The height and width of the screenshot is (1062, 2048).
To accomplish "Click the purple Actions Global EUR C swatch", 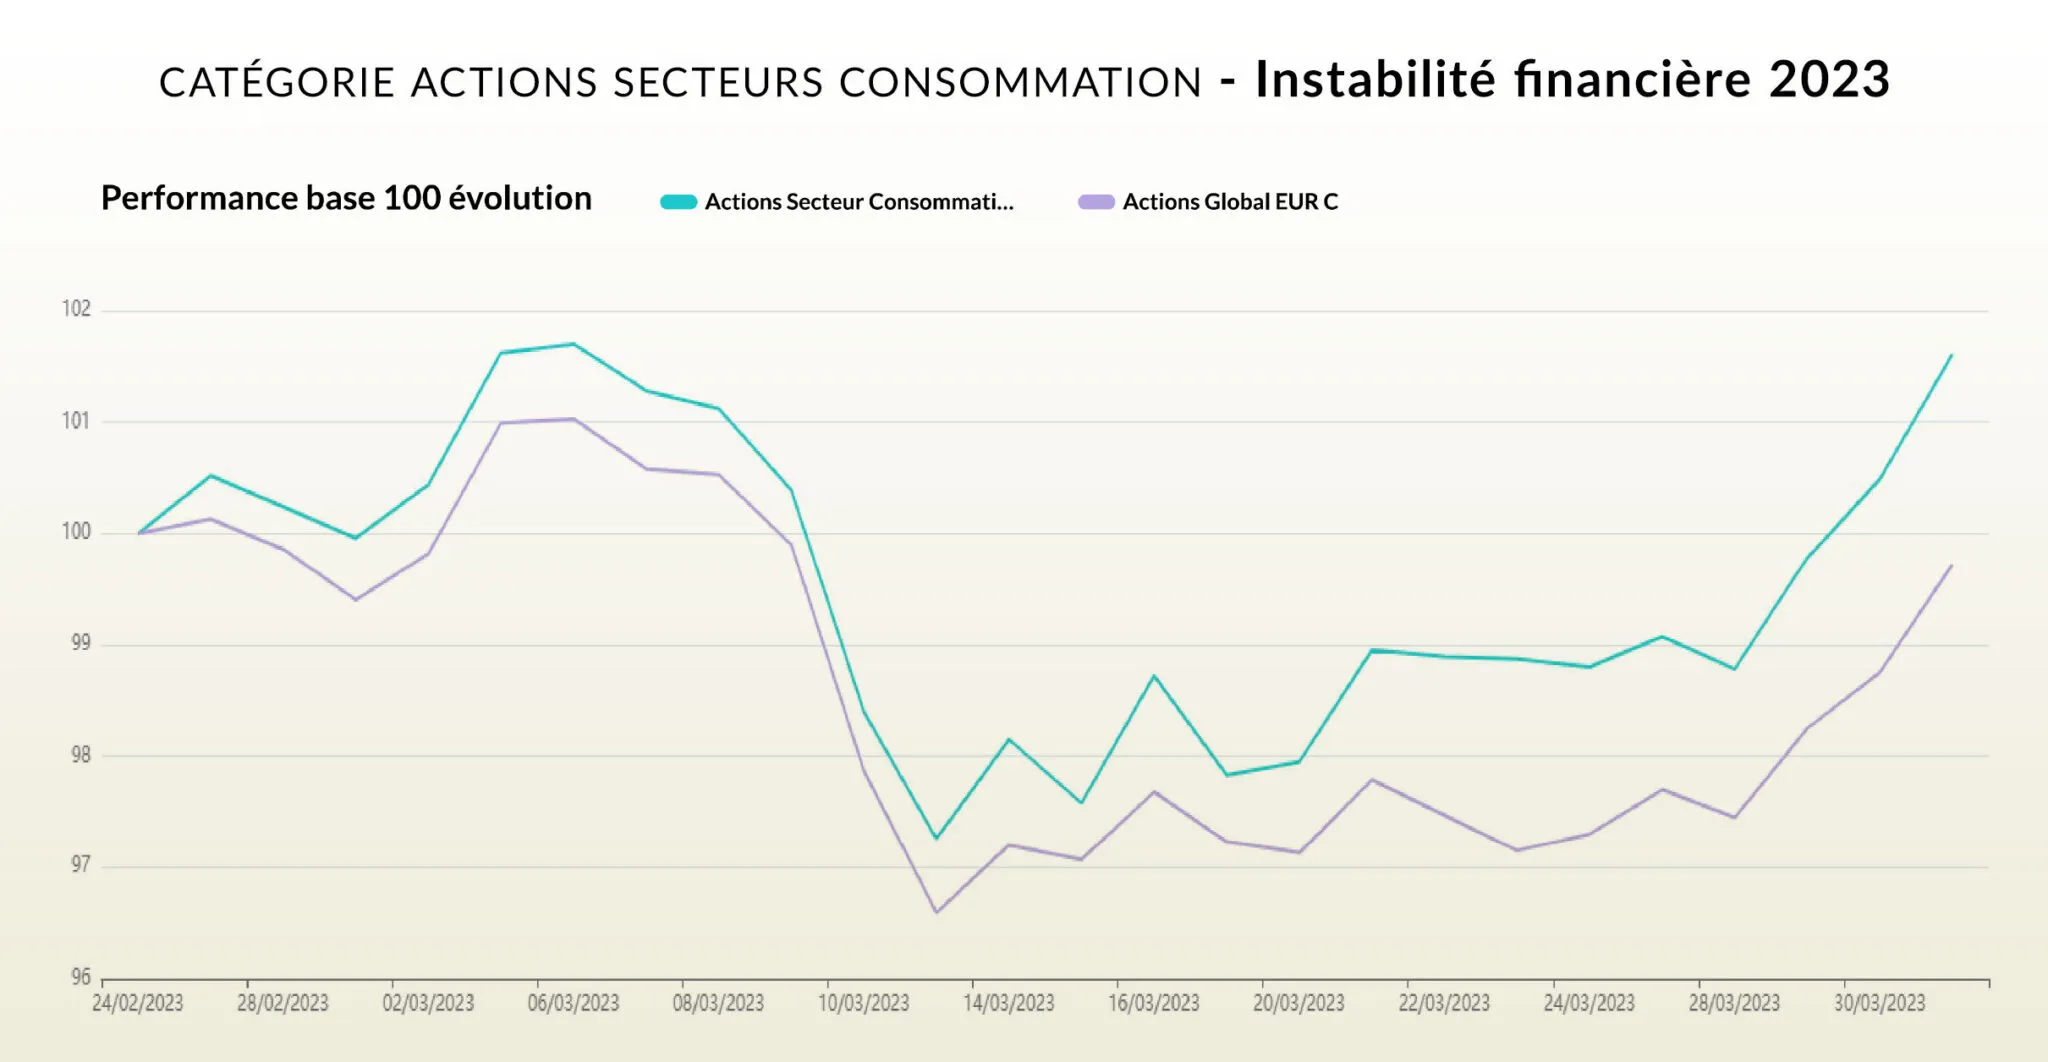I will tap(1096, 202).
